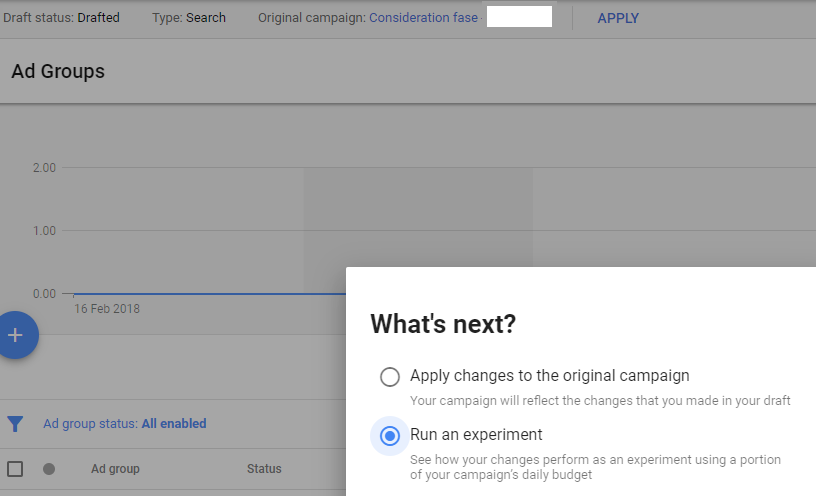
Task: Click the '16 Feb 2018' chart date label
Action: tap(107, 309)
